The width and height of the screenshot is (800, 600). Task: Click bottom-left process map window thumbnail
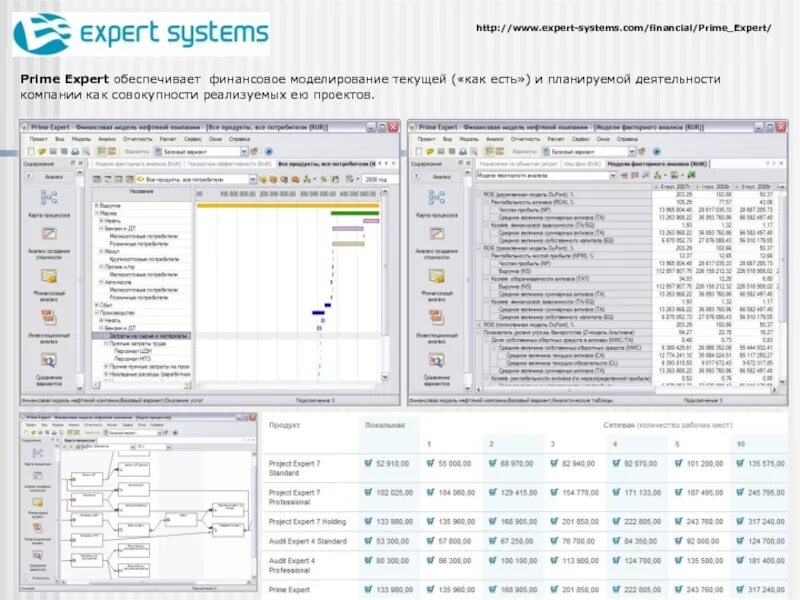click(138, 503)
